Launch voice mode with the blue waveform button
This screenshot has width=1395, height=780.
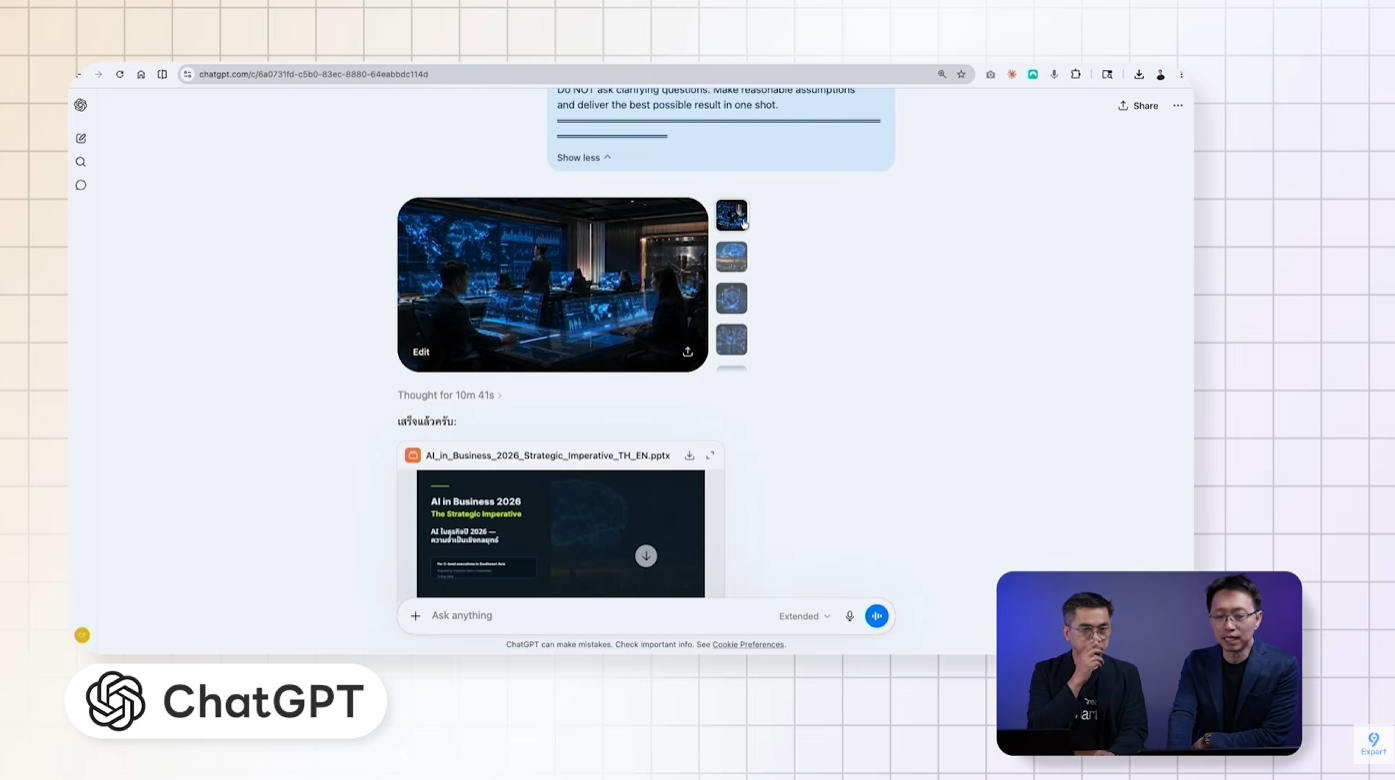point(877,616)
